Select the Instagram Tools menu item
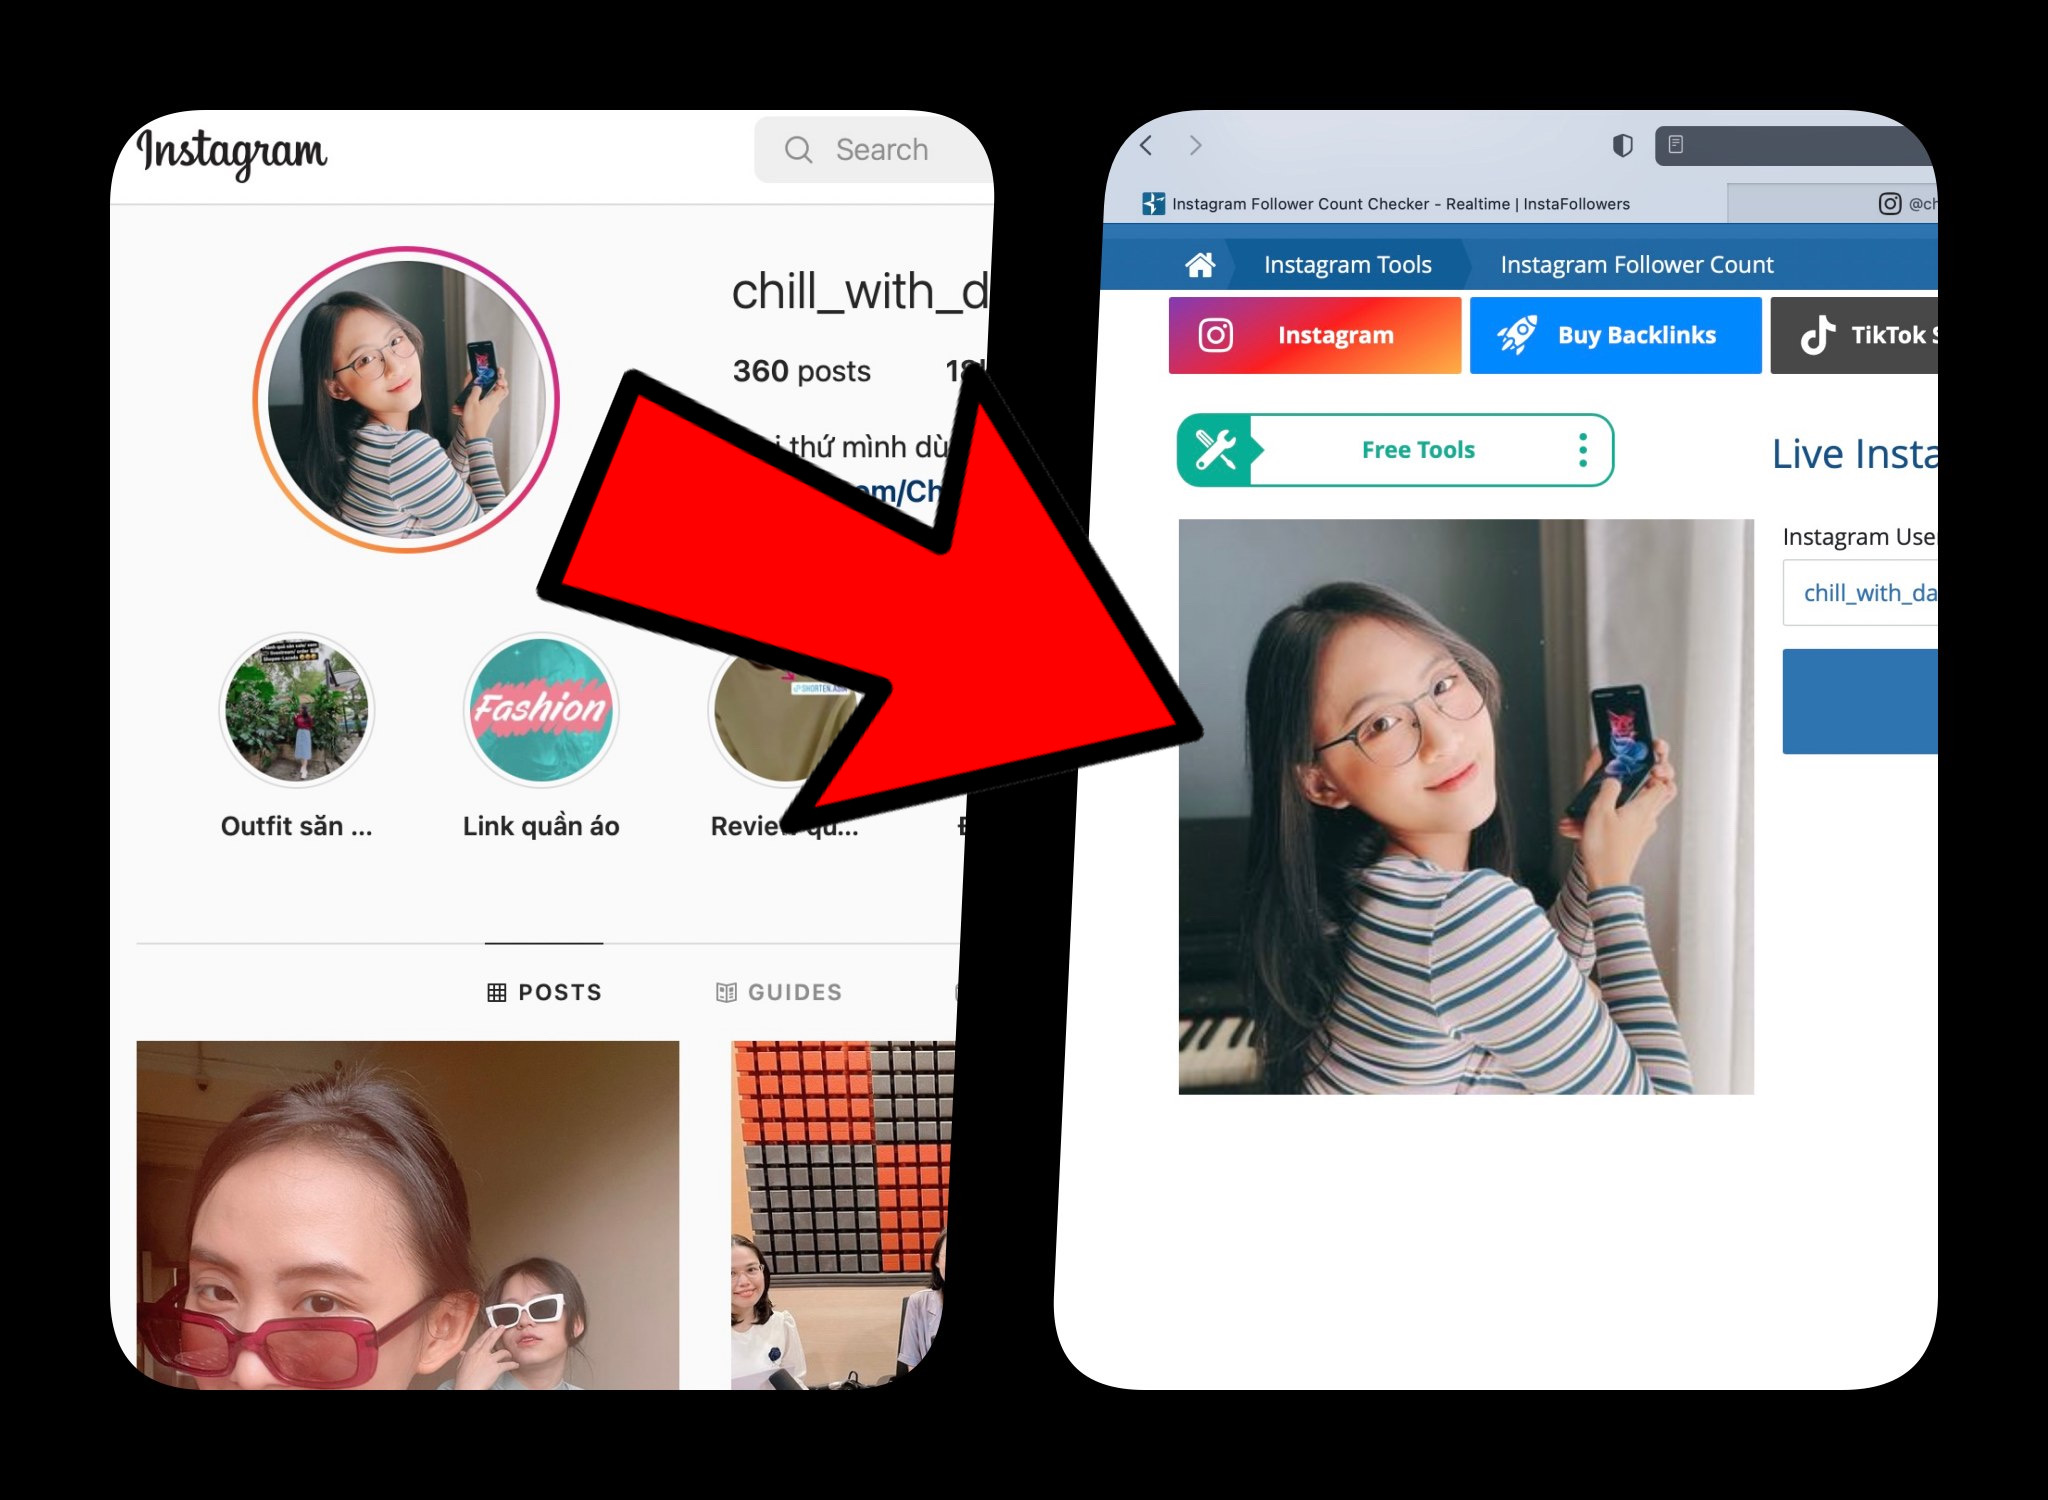Viewport: 2048px width, 1500px height. pyautogui.click(x=1345, y=264)
